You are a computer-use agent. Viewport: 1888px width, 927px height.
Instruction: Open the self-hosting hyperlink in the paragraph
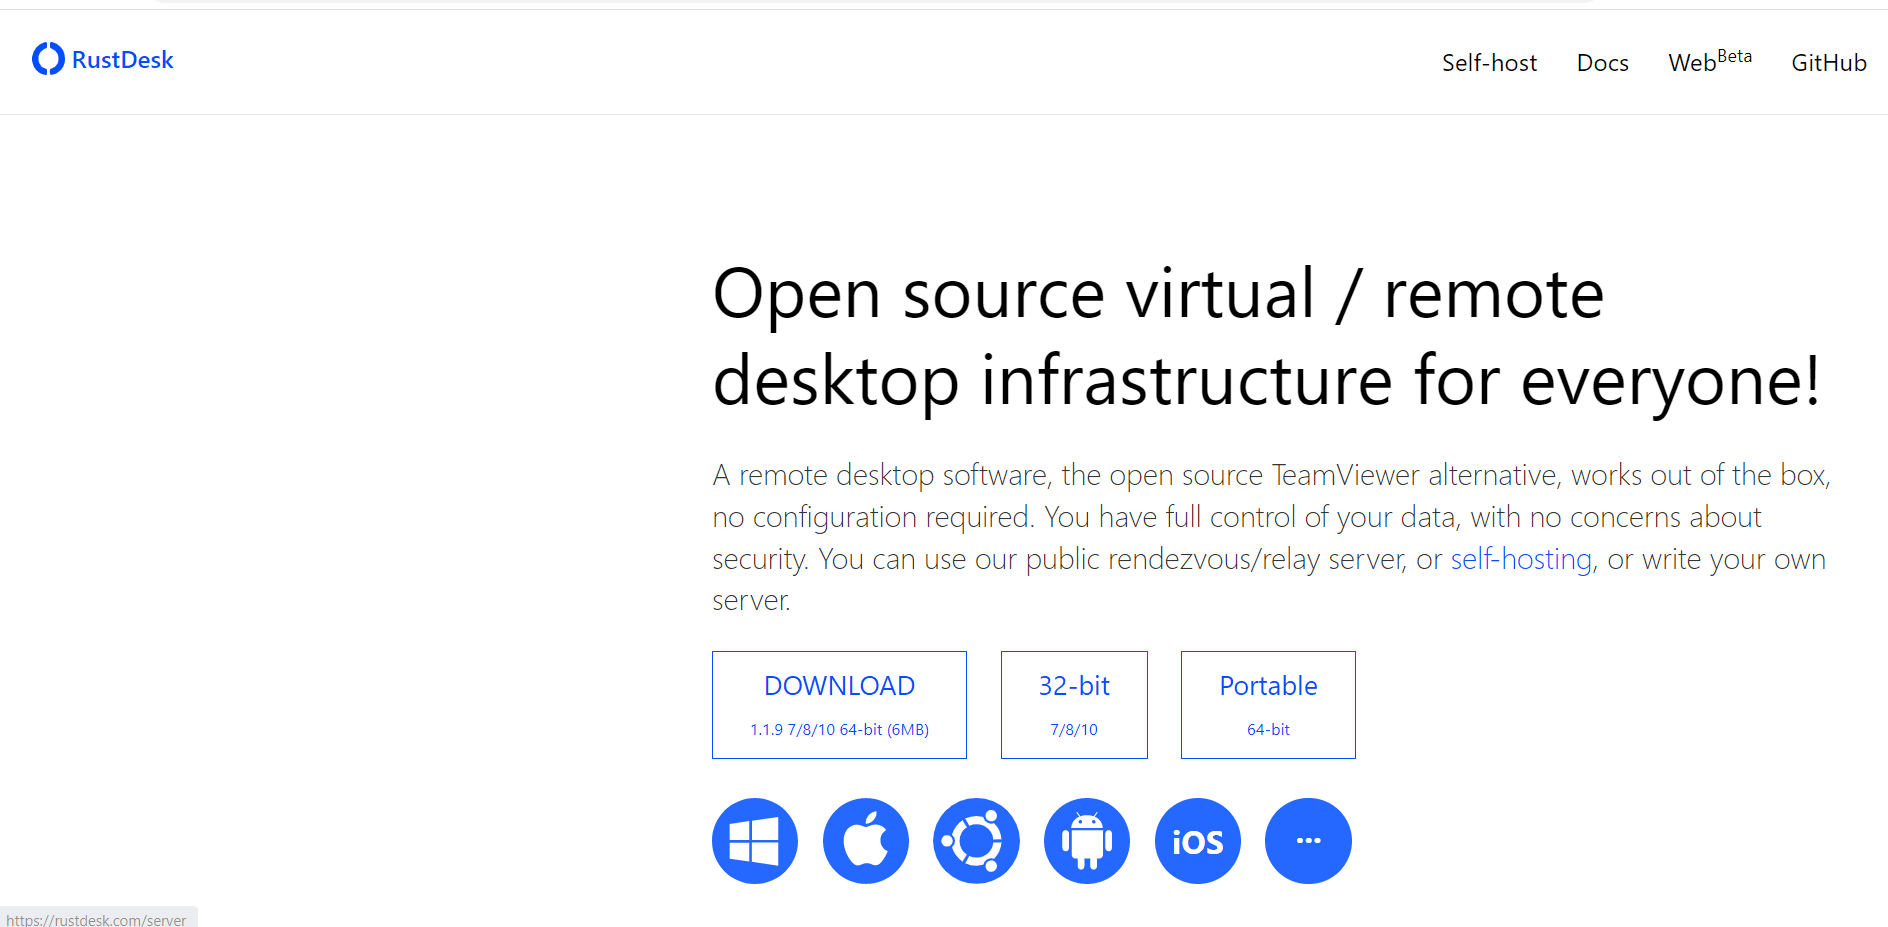(x=1521, y=559)
